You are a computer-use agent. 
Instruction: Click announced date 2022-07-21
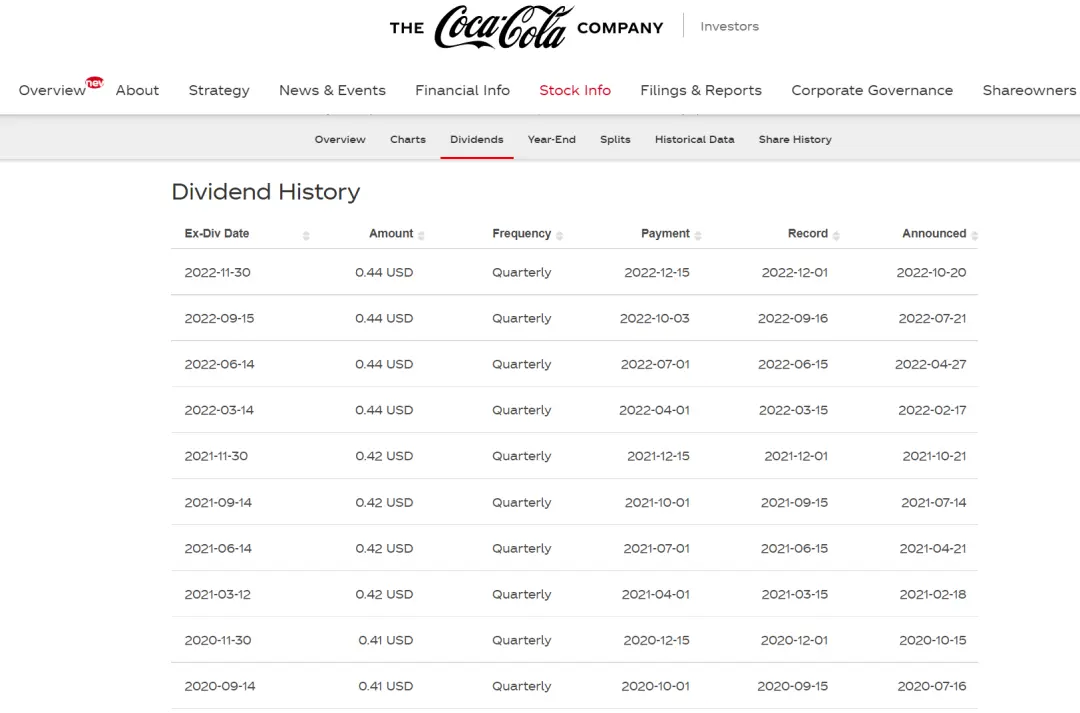coord(933,318)
